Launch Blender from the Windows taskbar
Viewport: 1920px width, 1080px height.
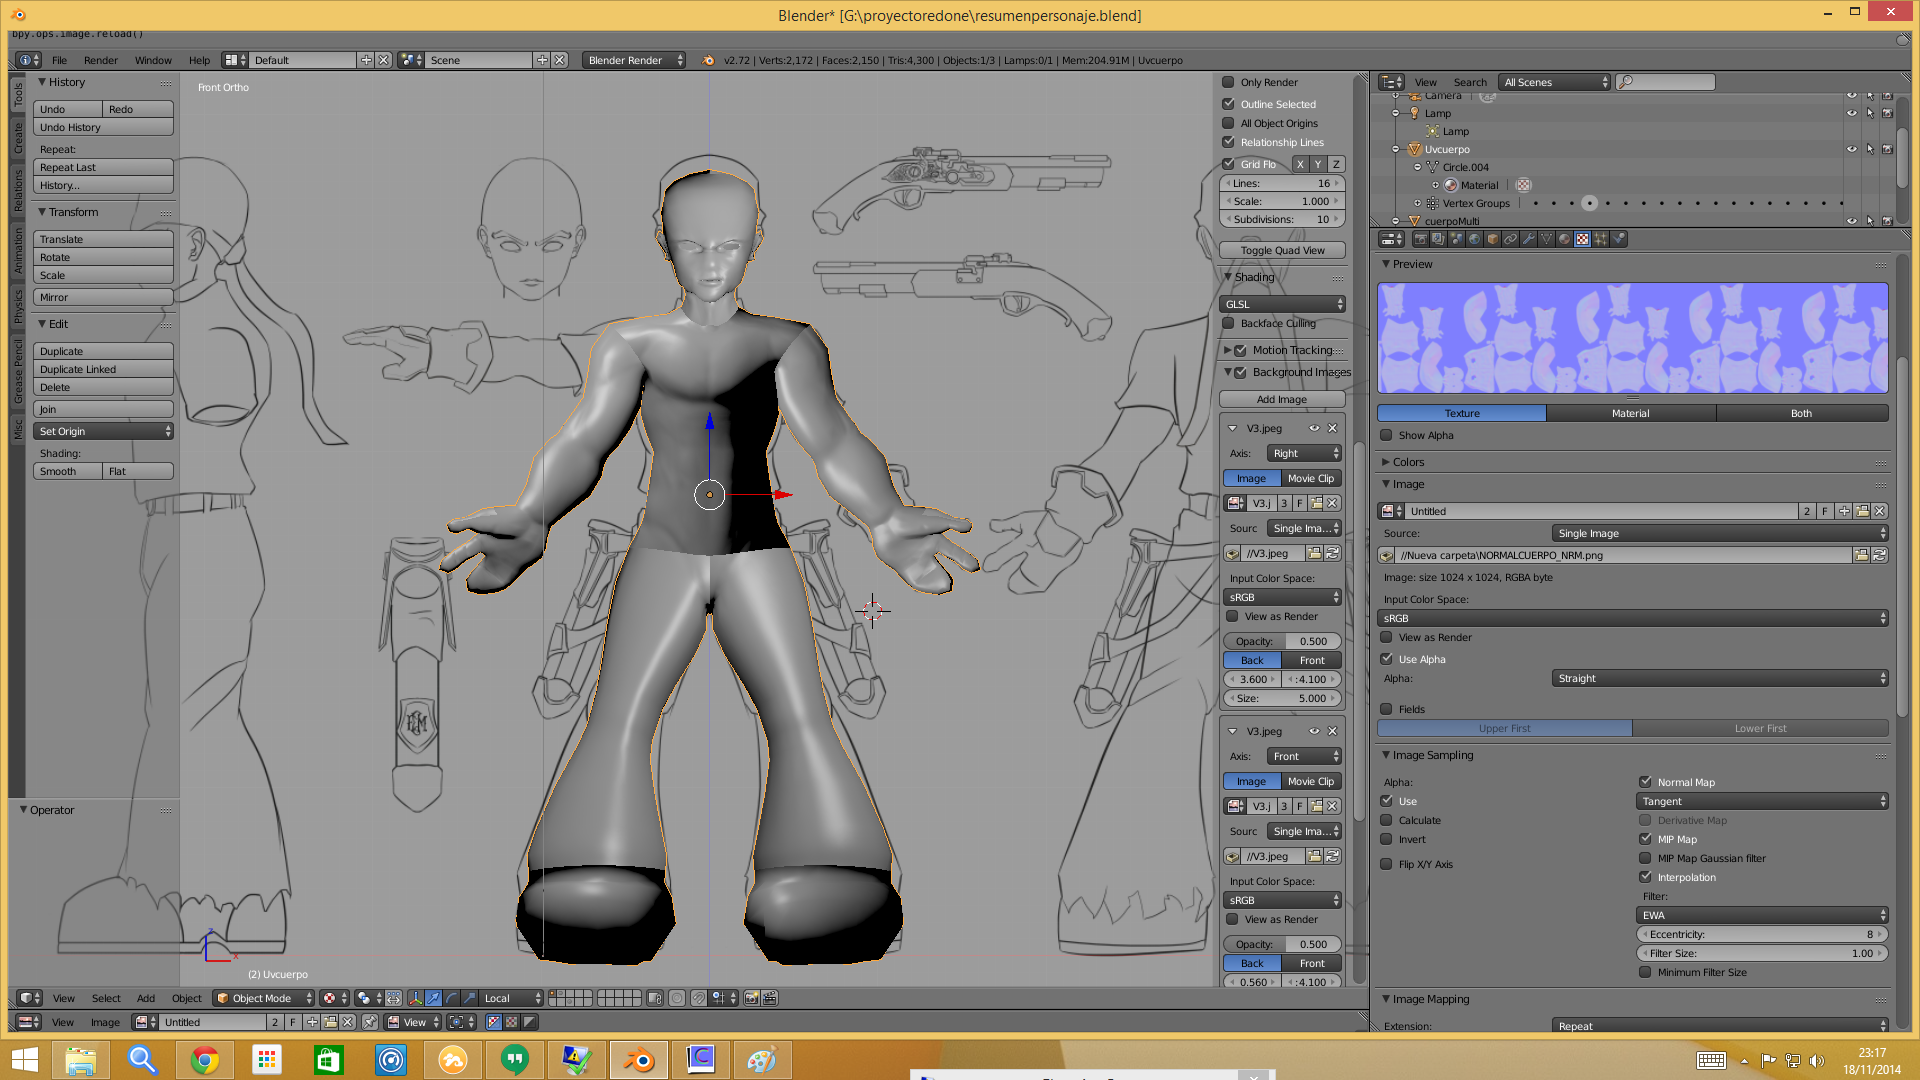coord(639,1059)
